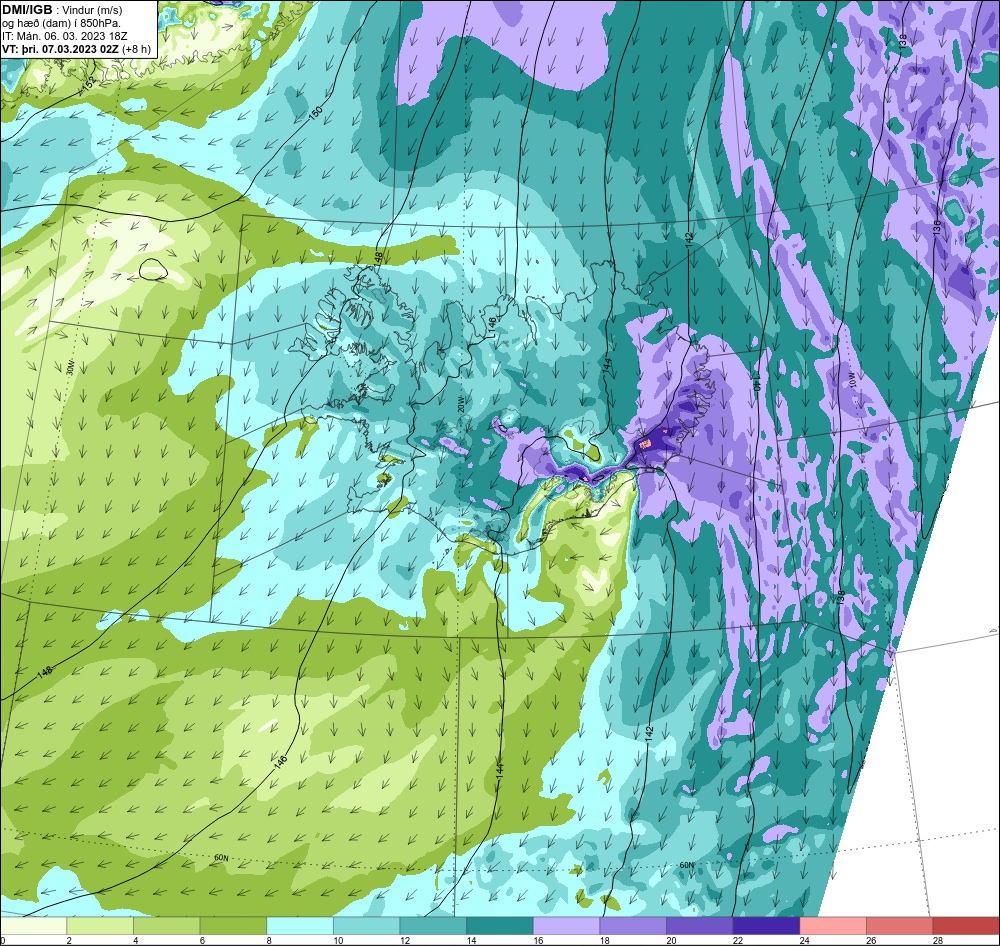
Task: Select the legend swatch between 18 and 20
Action: 633,925
